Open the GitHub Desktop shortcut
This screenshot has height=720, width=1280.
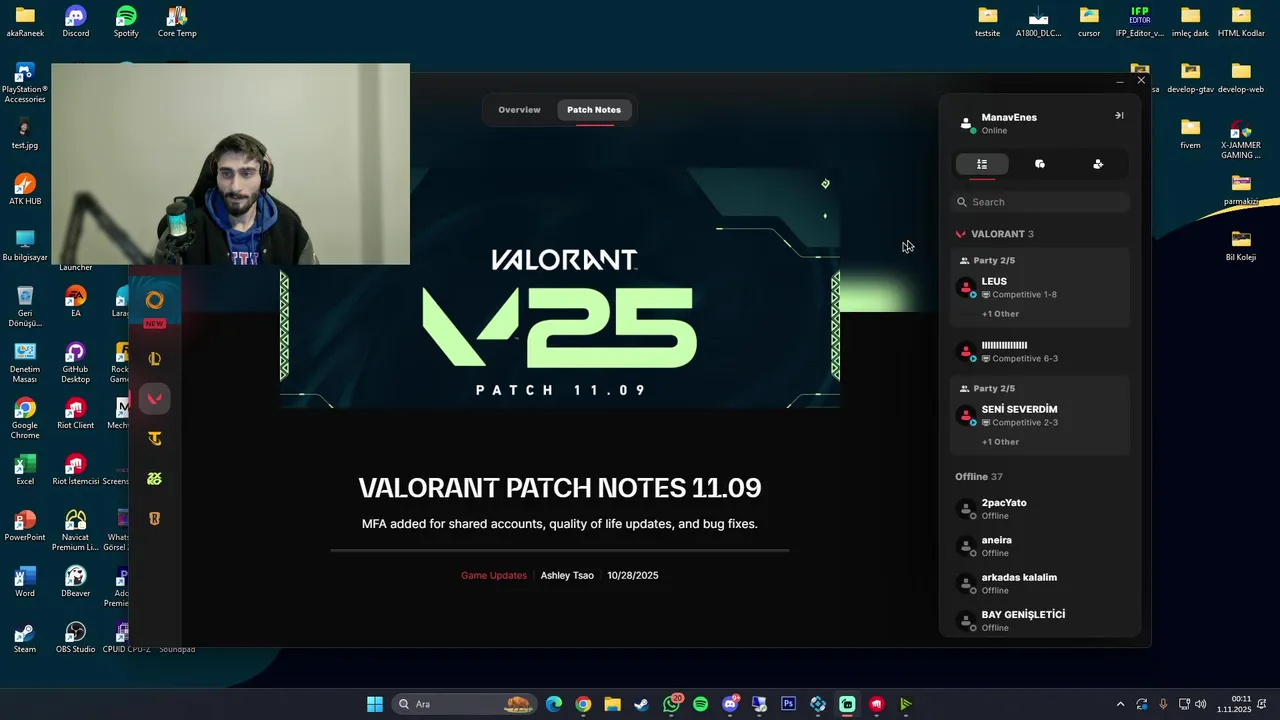tap(75, 363)
